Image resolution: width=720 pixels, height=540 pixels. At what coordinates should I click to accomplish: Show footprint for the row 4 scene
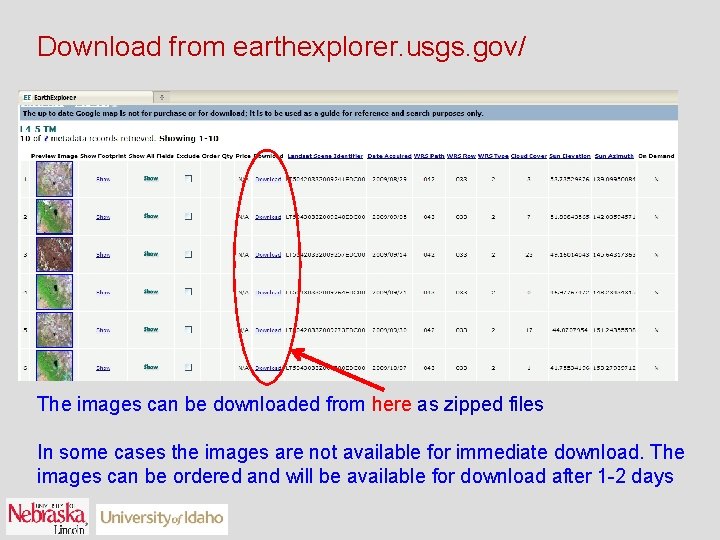[103, 292]
